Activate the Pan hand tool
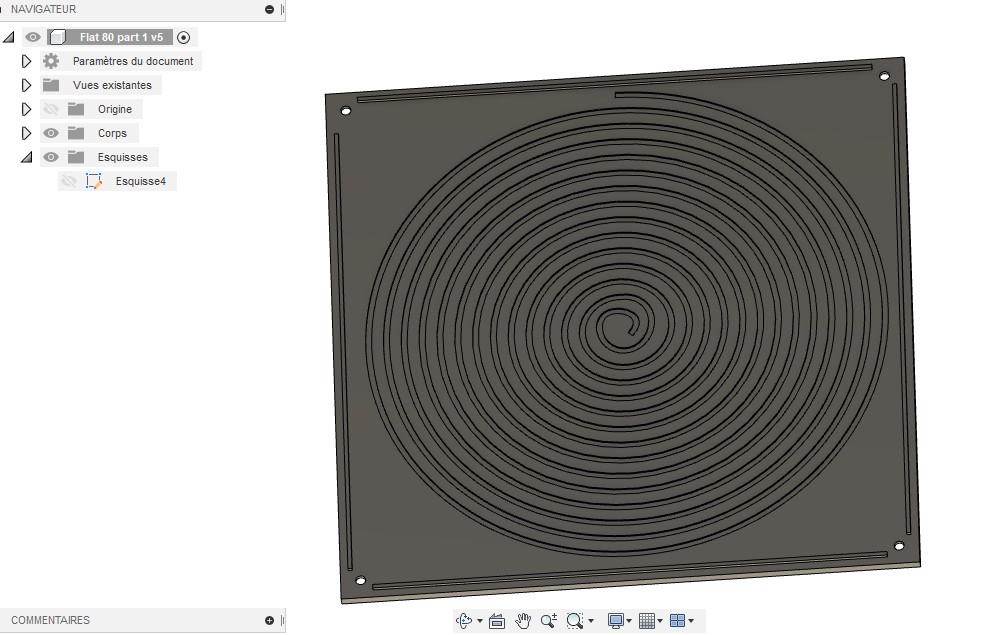Screen dimensions: 999x635 pyautogui.click(x=523, y=620)
